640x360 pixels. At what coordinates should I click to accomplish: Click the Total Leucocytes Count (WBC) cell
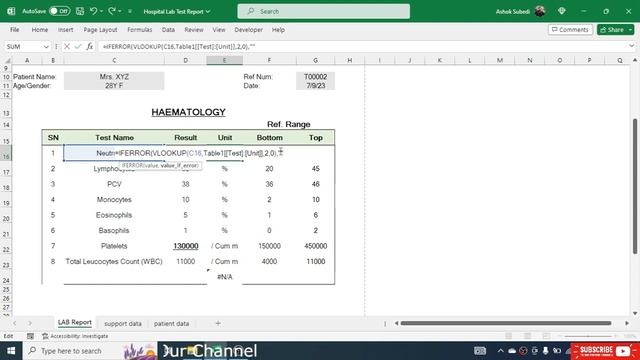click(x=114, y=262)
